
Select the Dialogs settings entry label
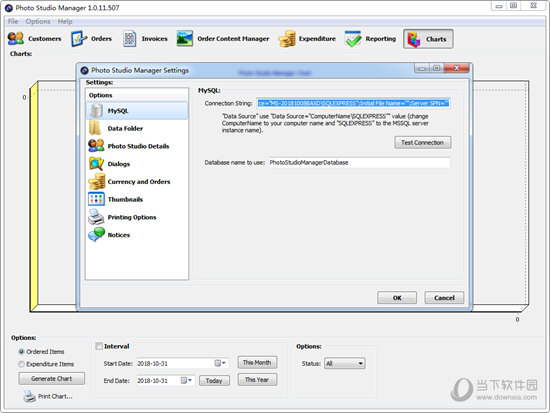click(119, 164)
